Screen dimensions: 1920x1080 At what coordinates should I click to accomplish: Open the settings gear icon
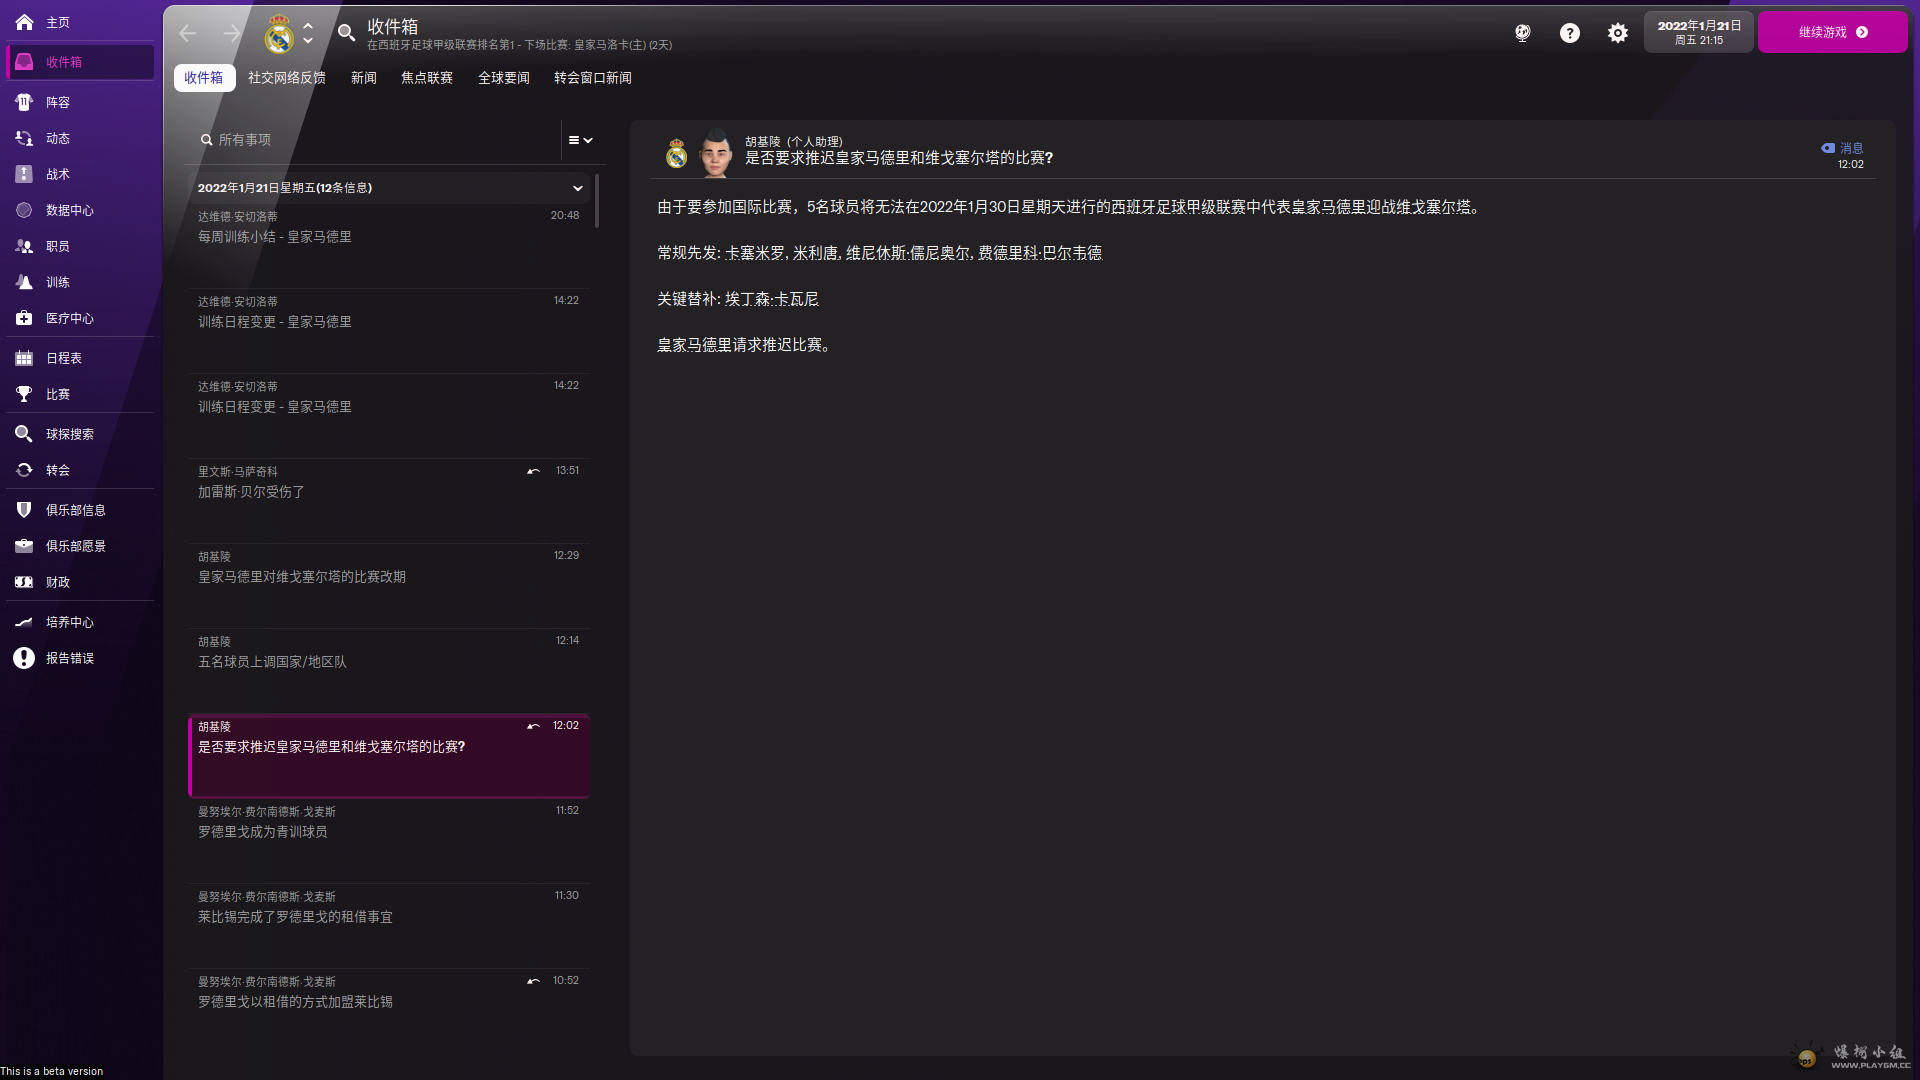point(1618,33)
